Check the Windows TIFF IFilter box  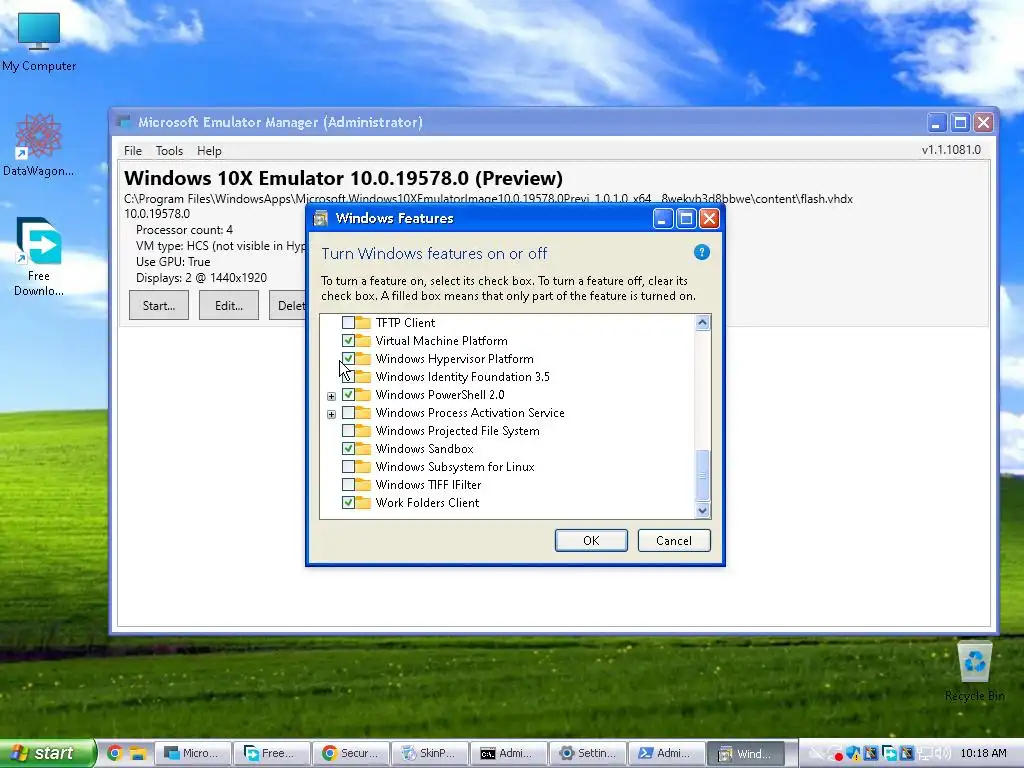click(x=348, y=485)
